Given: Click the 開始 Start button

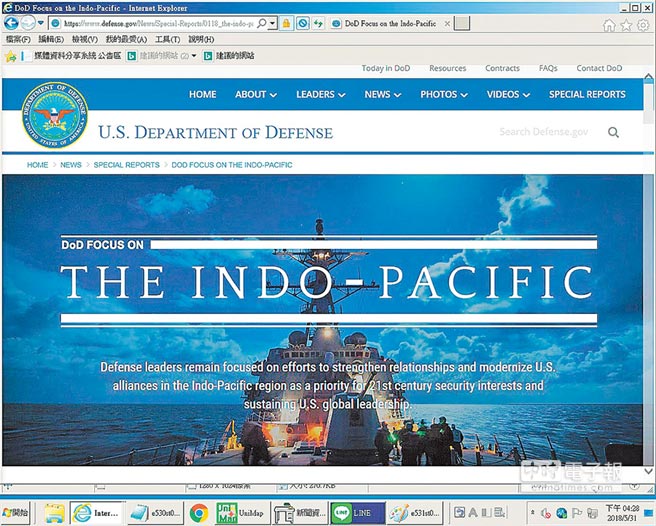Looking at the screenshot, I should [x=15, y=512].
